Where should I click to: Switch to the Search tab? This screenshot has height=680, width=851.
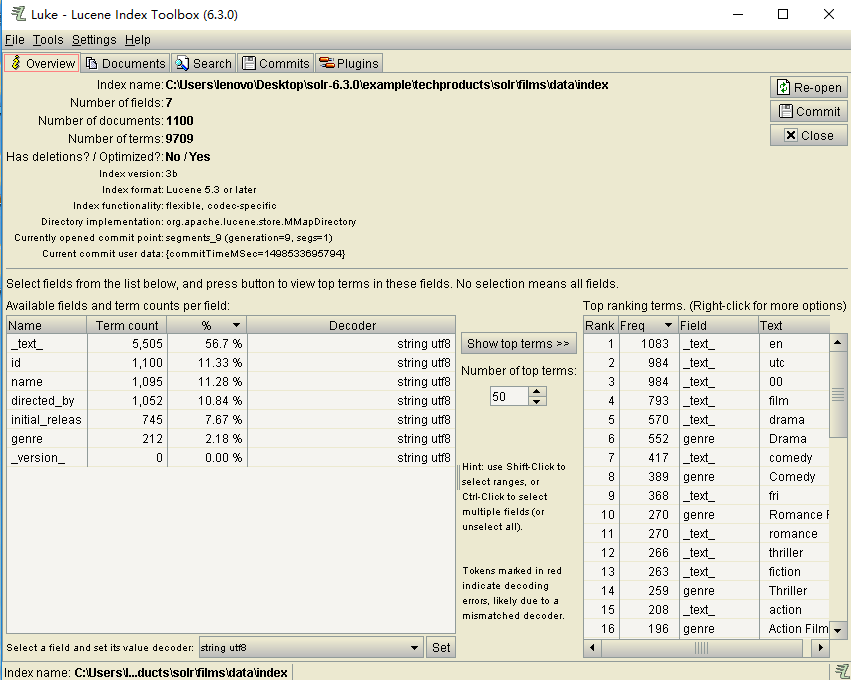pos(204,63)
